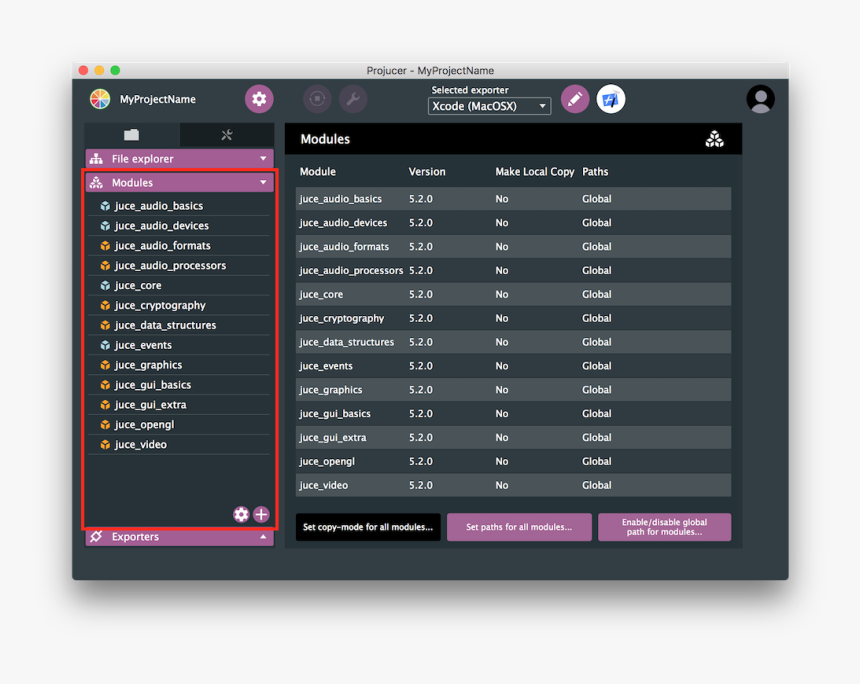Image resolution: width=860 pixels, height=684 pixels.
Task: Open the project settings gear icon
Action: [x=259, y=99]
